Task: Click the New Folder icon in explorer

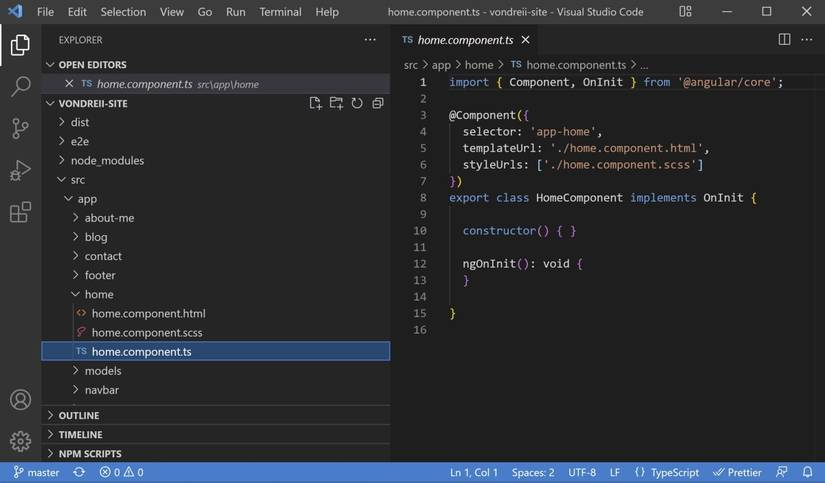Action: click(x=336, y=103)
